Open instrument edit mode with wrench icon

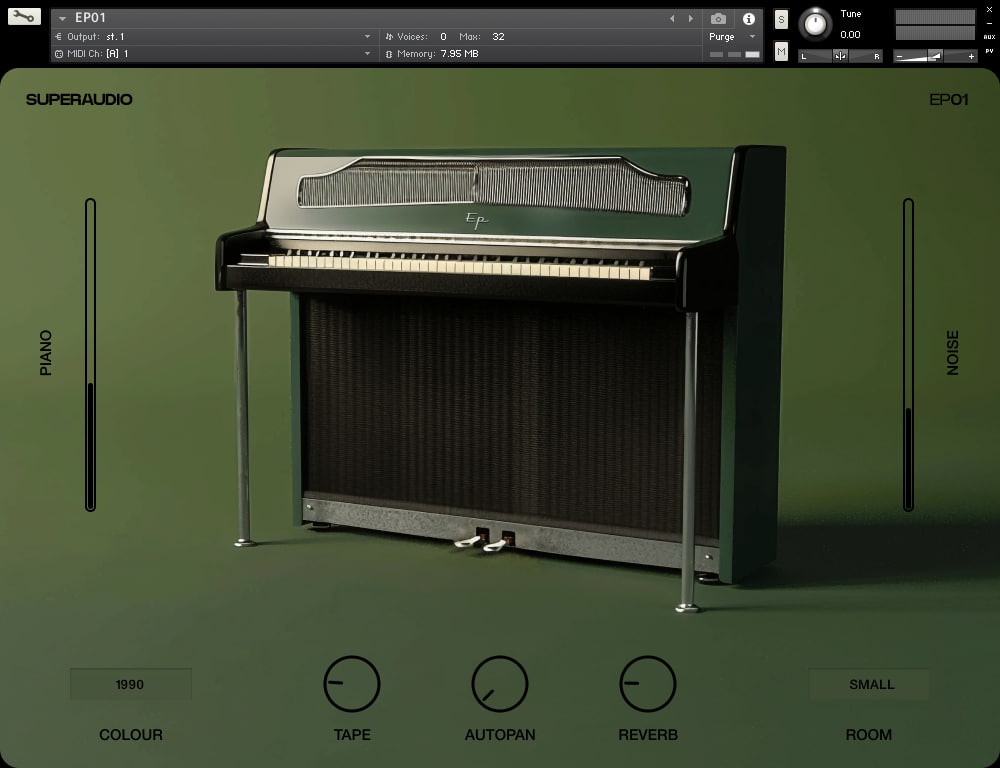point(24,17)
